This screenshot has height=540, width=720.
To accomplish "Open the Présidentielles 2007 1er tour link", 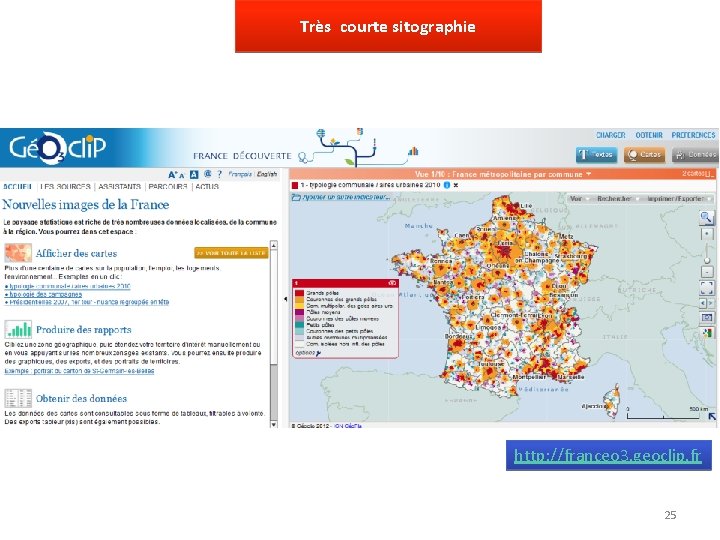I will [x=87, y=302].
